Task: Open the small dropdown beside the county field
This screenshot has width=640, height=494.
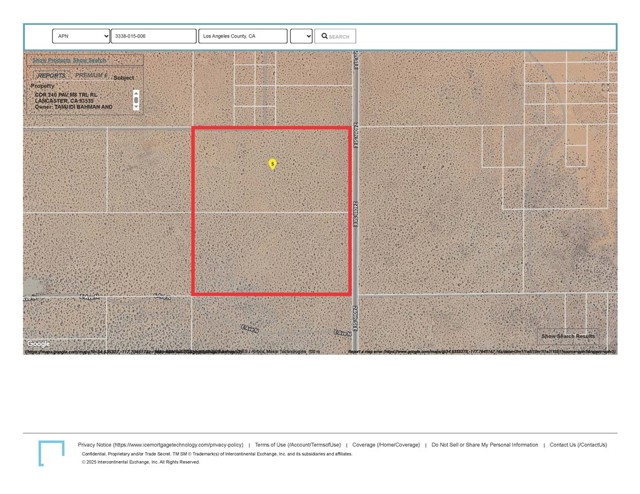Action: [301, 36]
